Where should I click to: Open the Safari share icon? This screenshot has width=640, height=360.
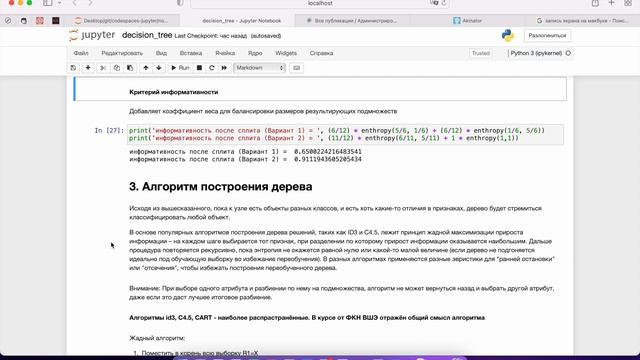click(x=595, y=3)
